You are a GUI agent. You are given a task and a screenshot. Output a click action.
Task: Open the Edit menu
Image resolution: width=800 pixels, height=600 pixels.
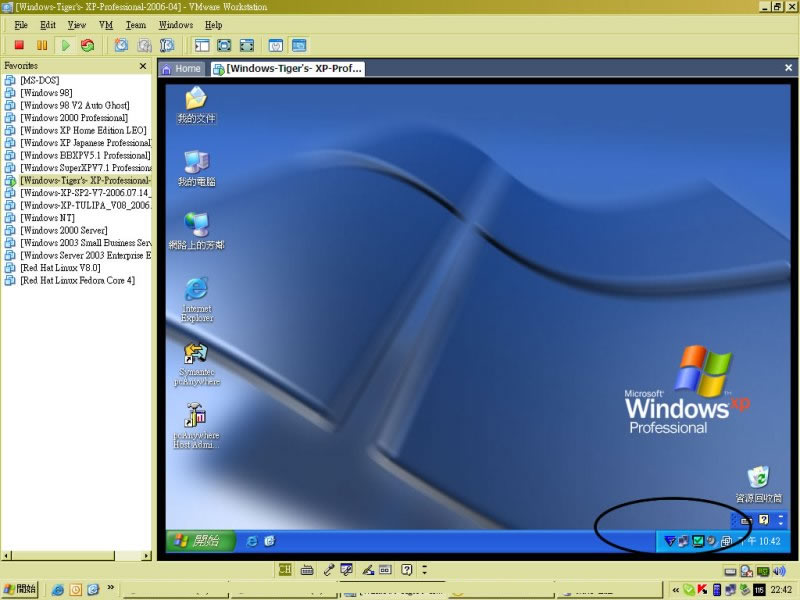[48, 25]
